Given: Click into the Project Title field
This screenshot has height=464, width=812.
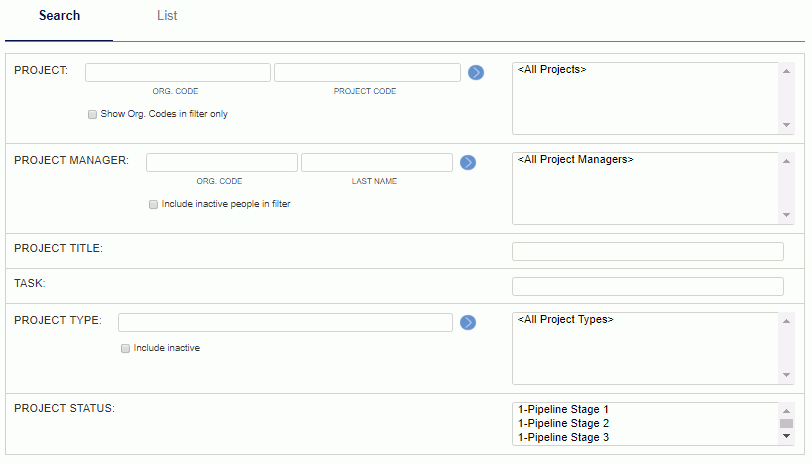Looking at the screenshot, I should point(647,252).
